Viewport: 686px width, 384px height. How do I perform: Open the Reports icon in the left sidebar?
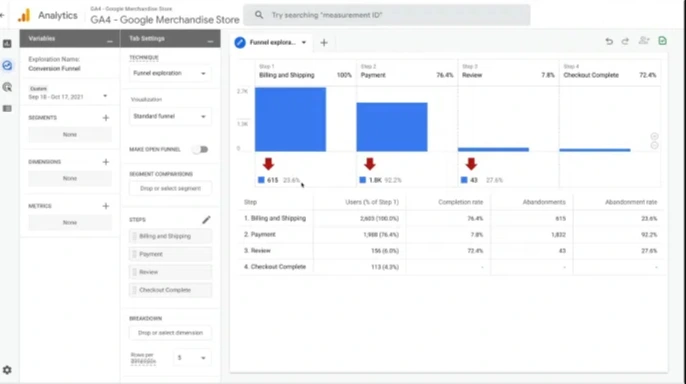click(7, 44)
